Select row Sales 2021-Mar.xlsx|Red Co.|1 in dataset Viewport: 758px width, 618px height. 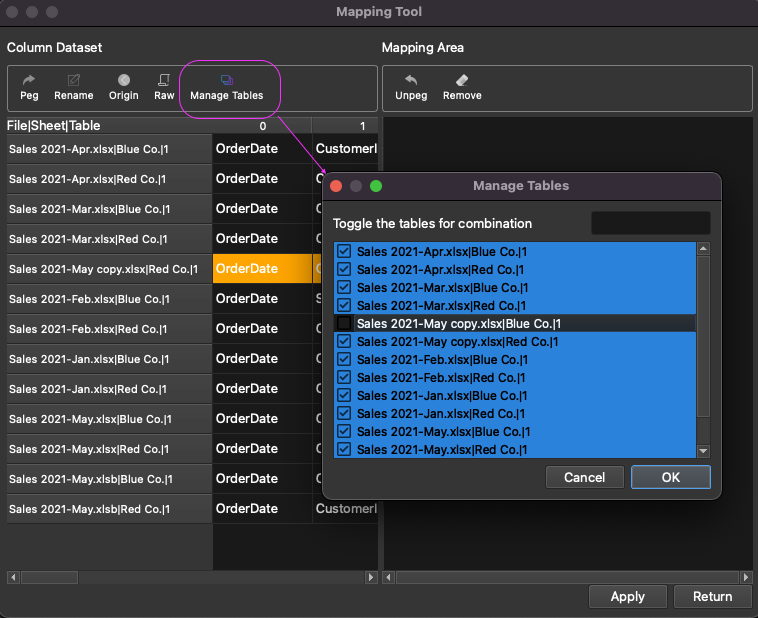[109, 239]
